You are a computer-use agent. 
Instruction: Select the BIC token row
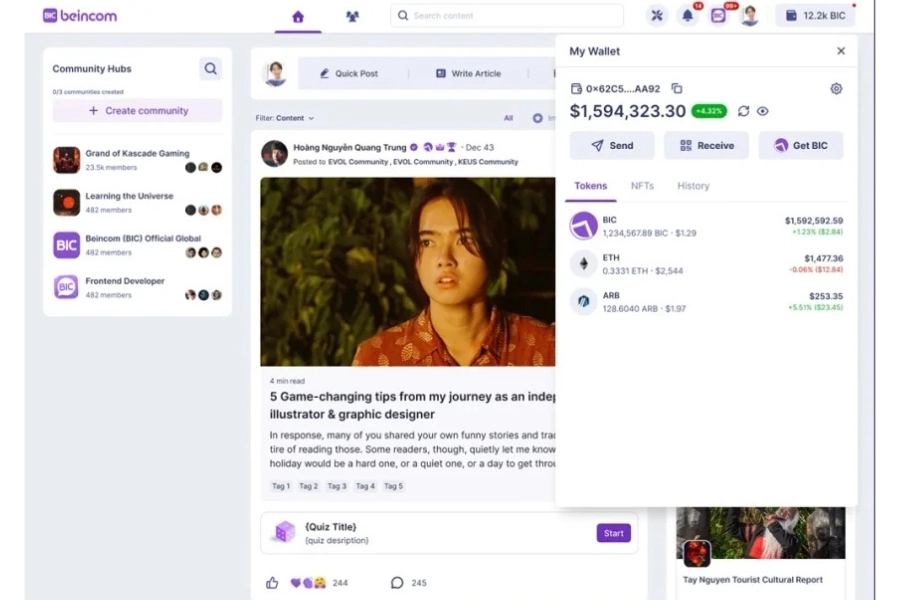coord(706,226)
